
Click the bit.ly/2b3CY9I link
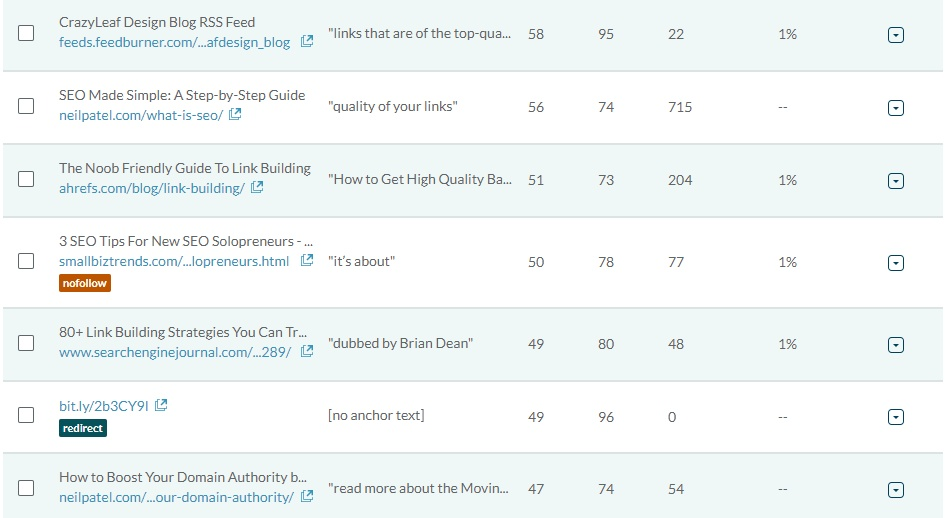(103, 406)
